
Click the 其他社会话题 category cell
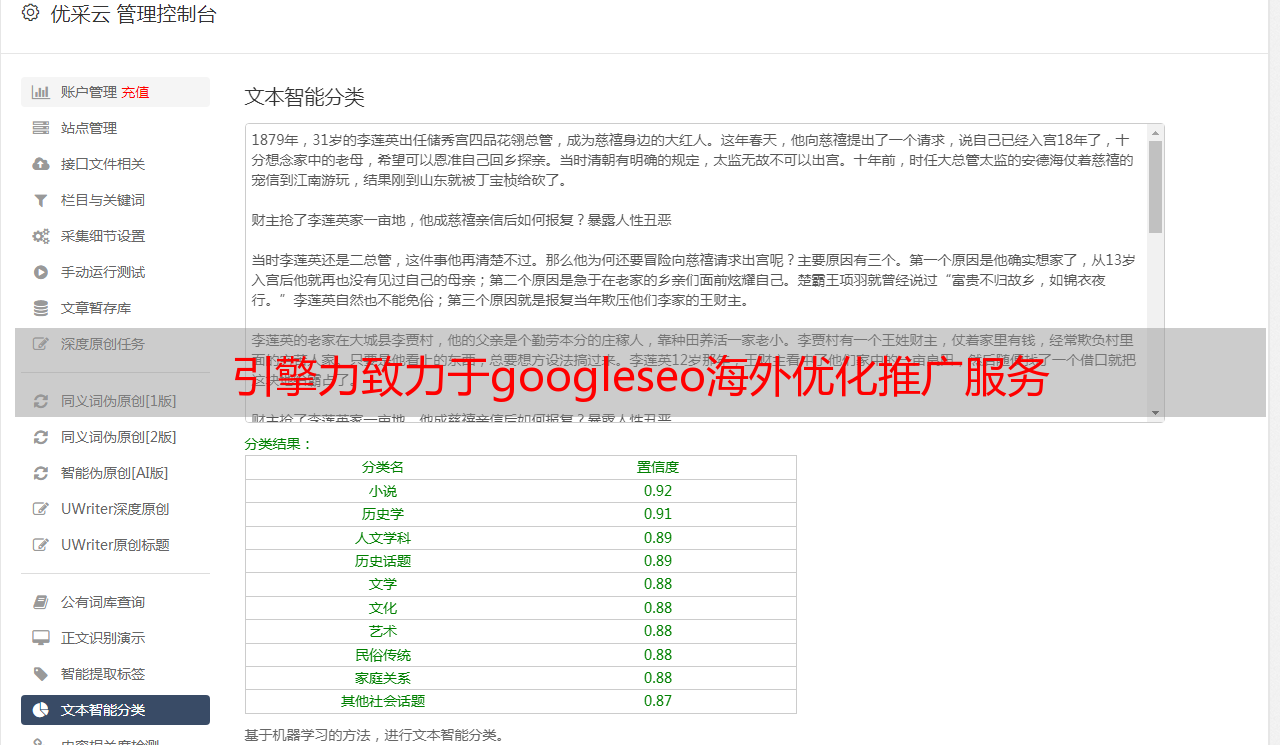pos(383,701)
